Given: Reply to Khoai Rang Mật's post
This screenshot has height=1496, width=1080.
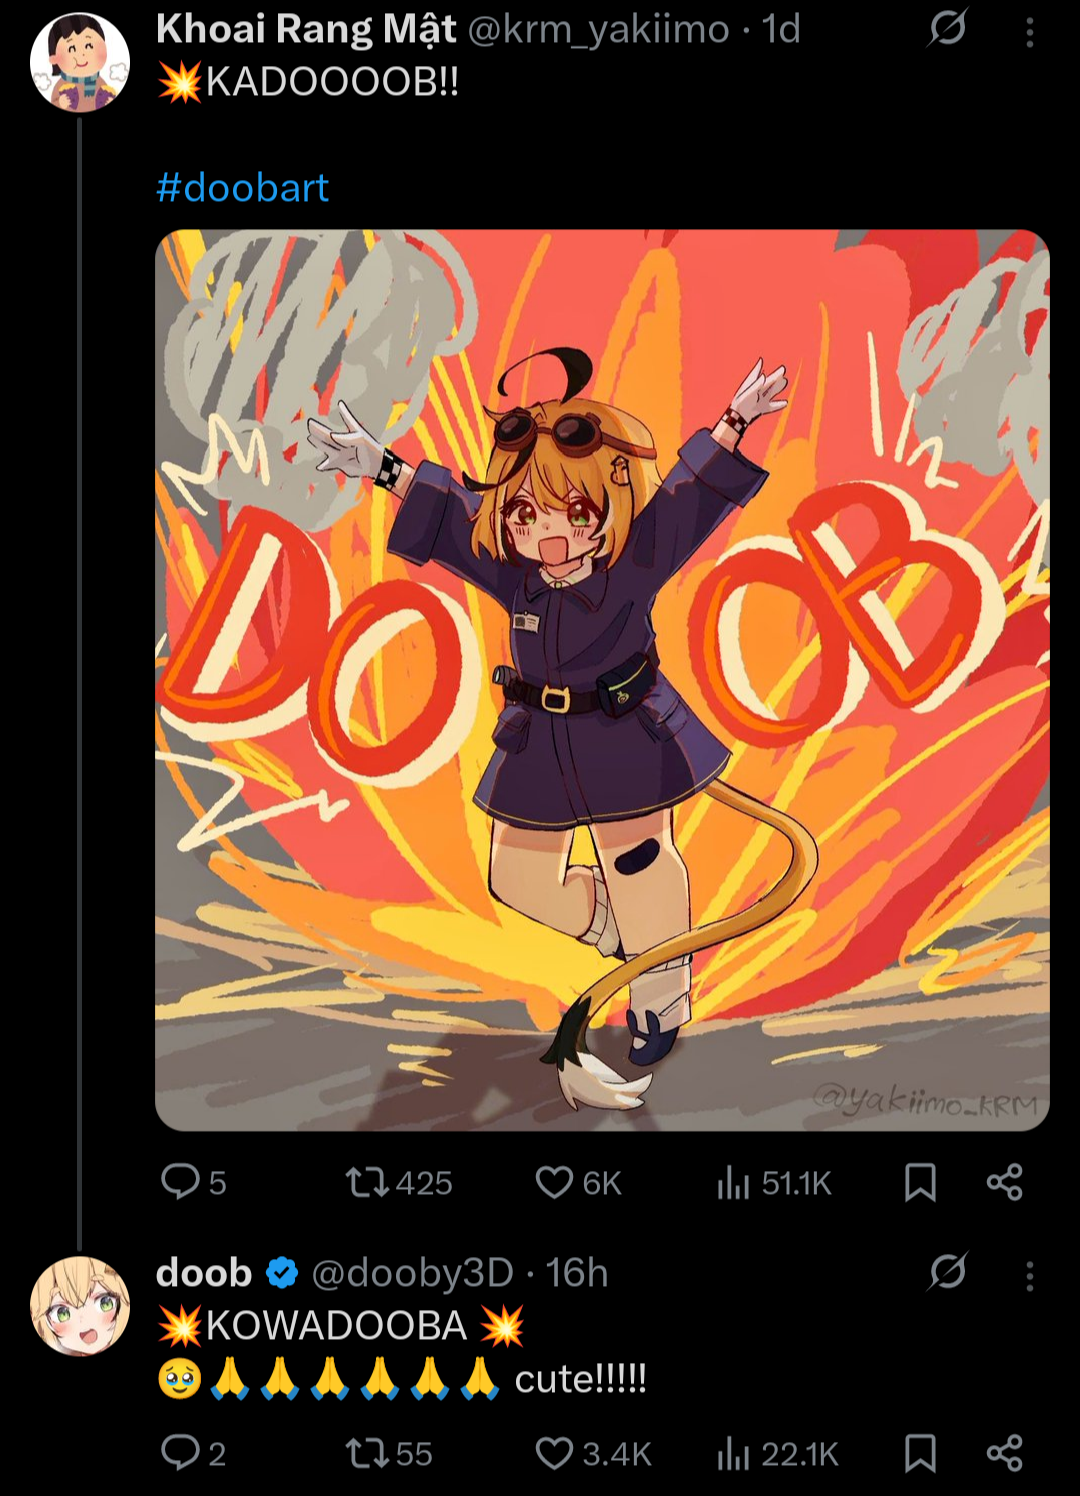Looking at the screenshot, I should [181, 1182].
